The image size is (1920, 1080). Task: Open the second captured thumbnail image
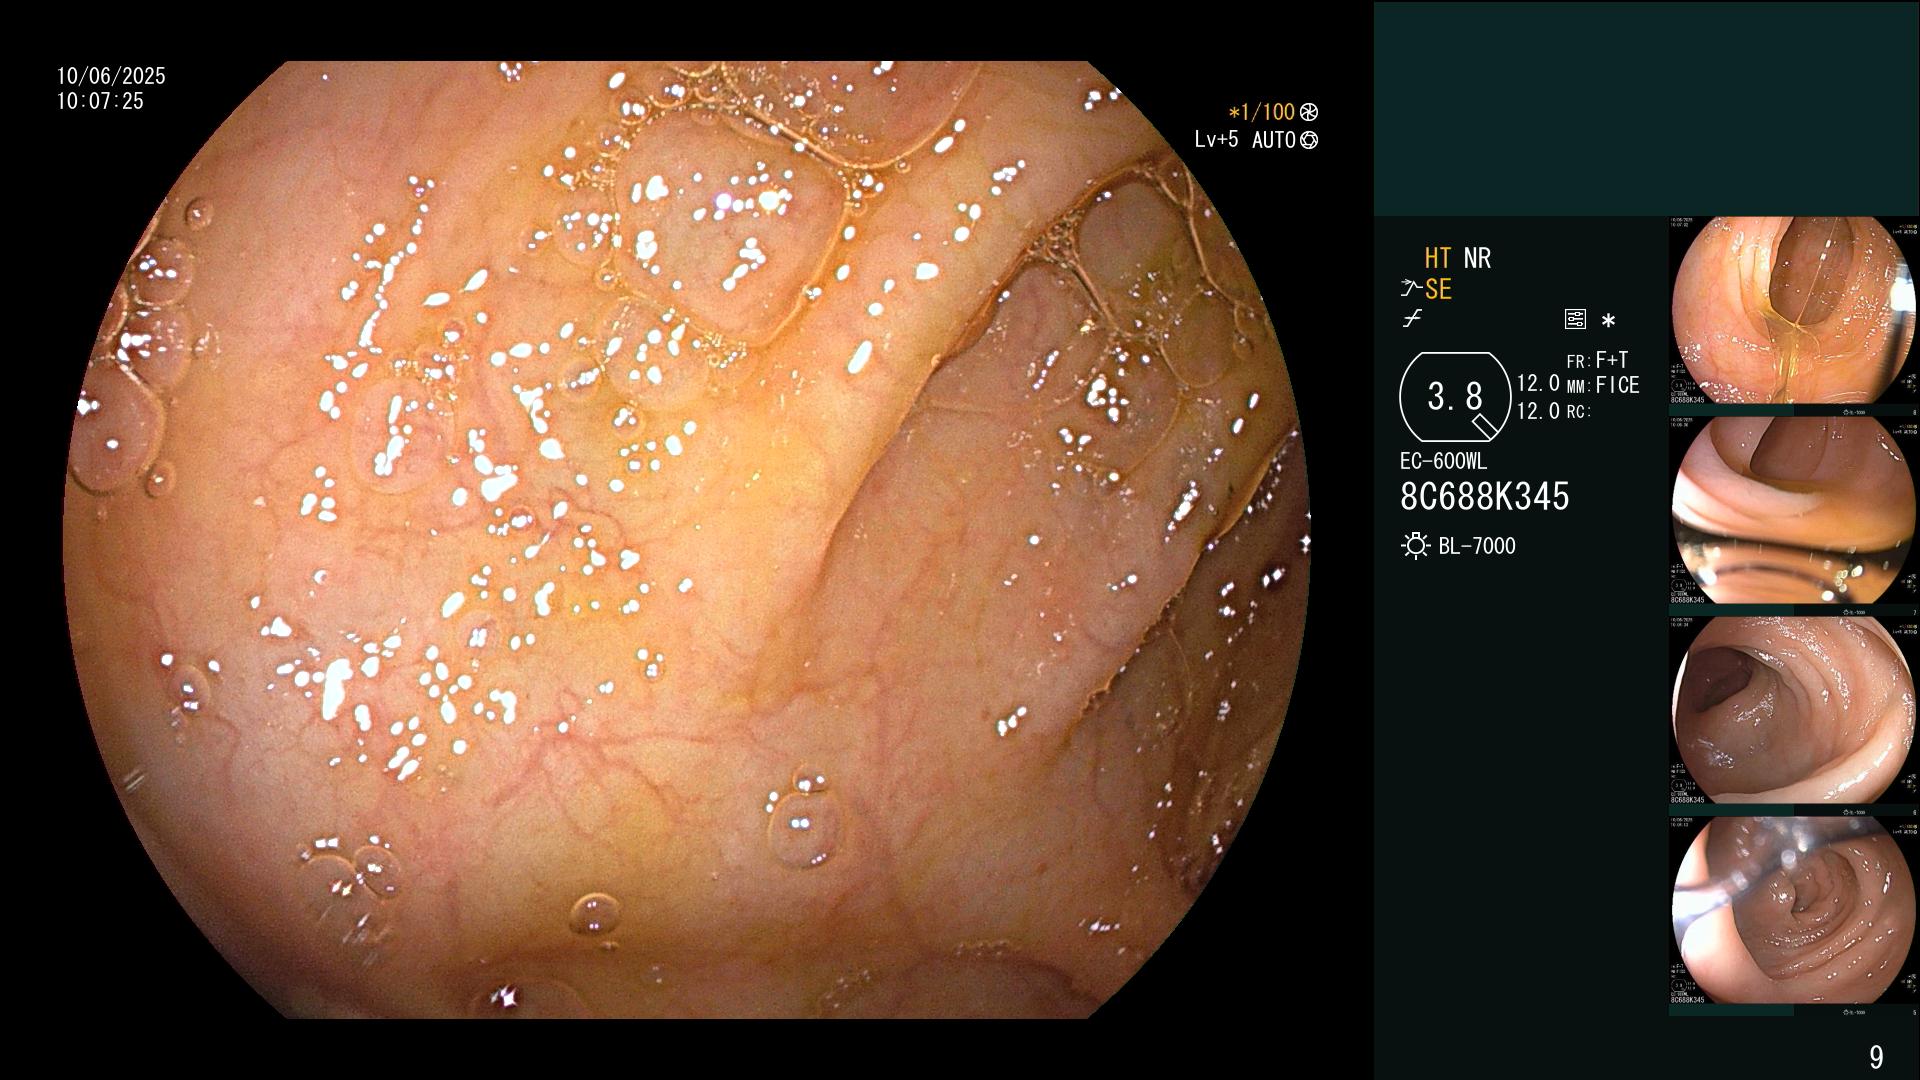pyautogui.click(x=1793, y=510)
